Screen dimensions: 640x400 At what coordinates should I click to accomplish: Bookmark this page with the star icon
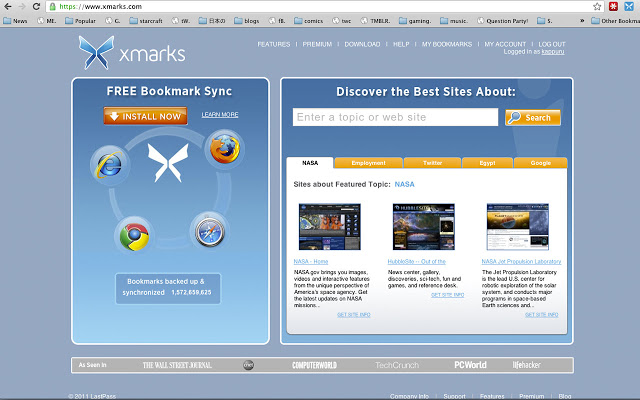[x=597, y=7]
